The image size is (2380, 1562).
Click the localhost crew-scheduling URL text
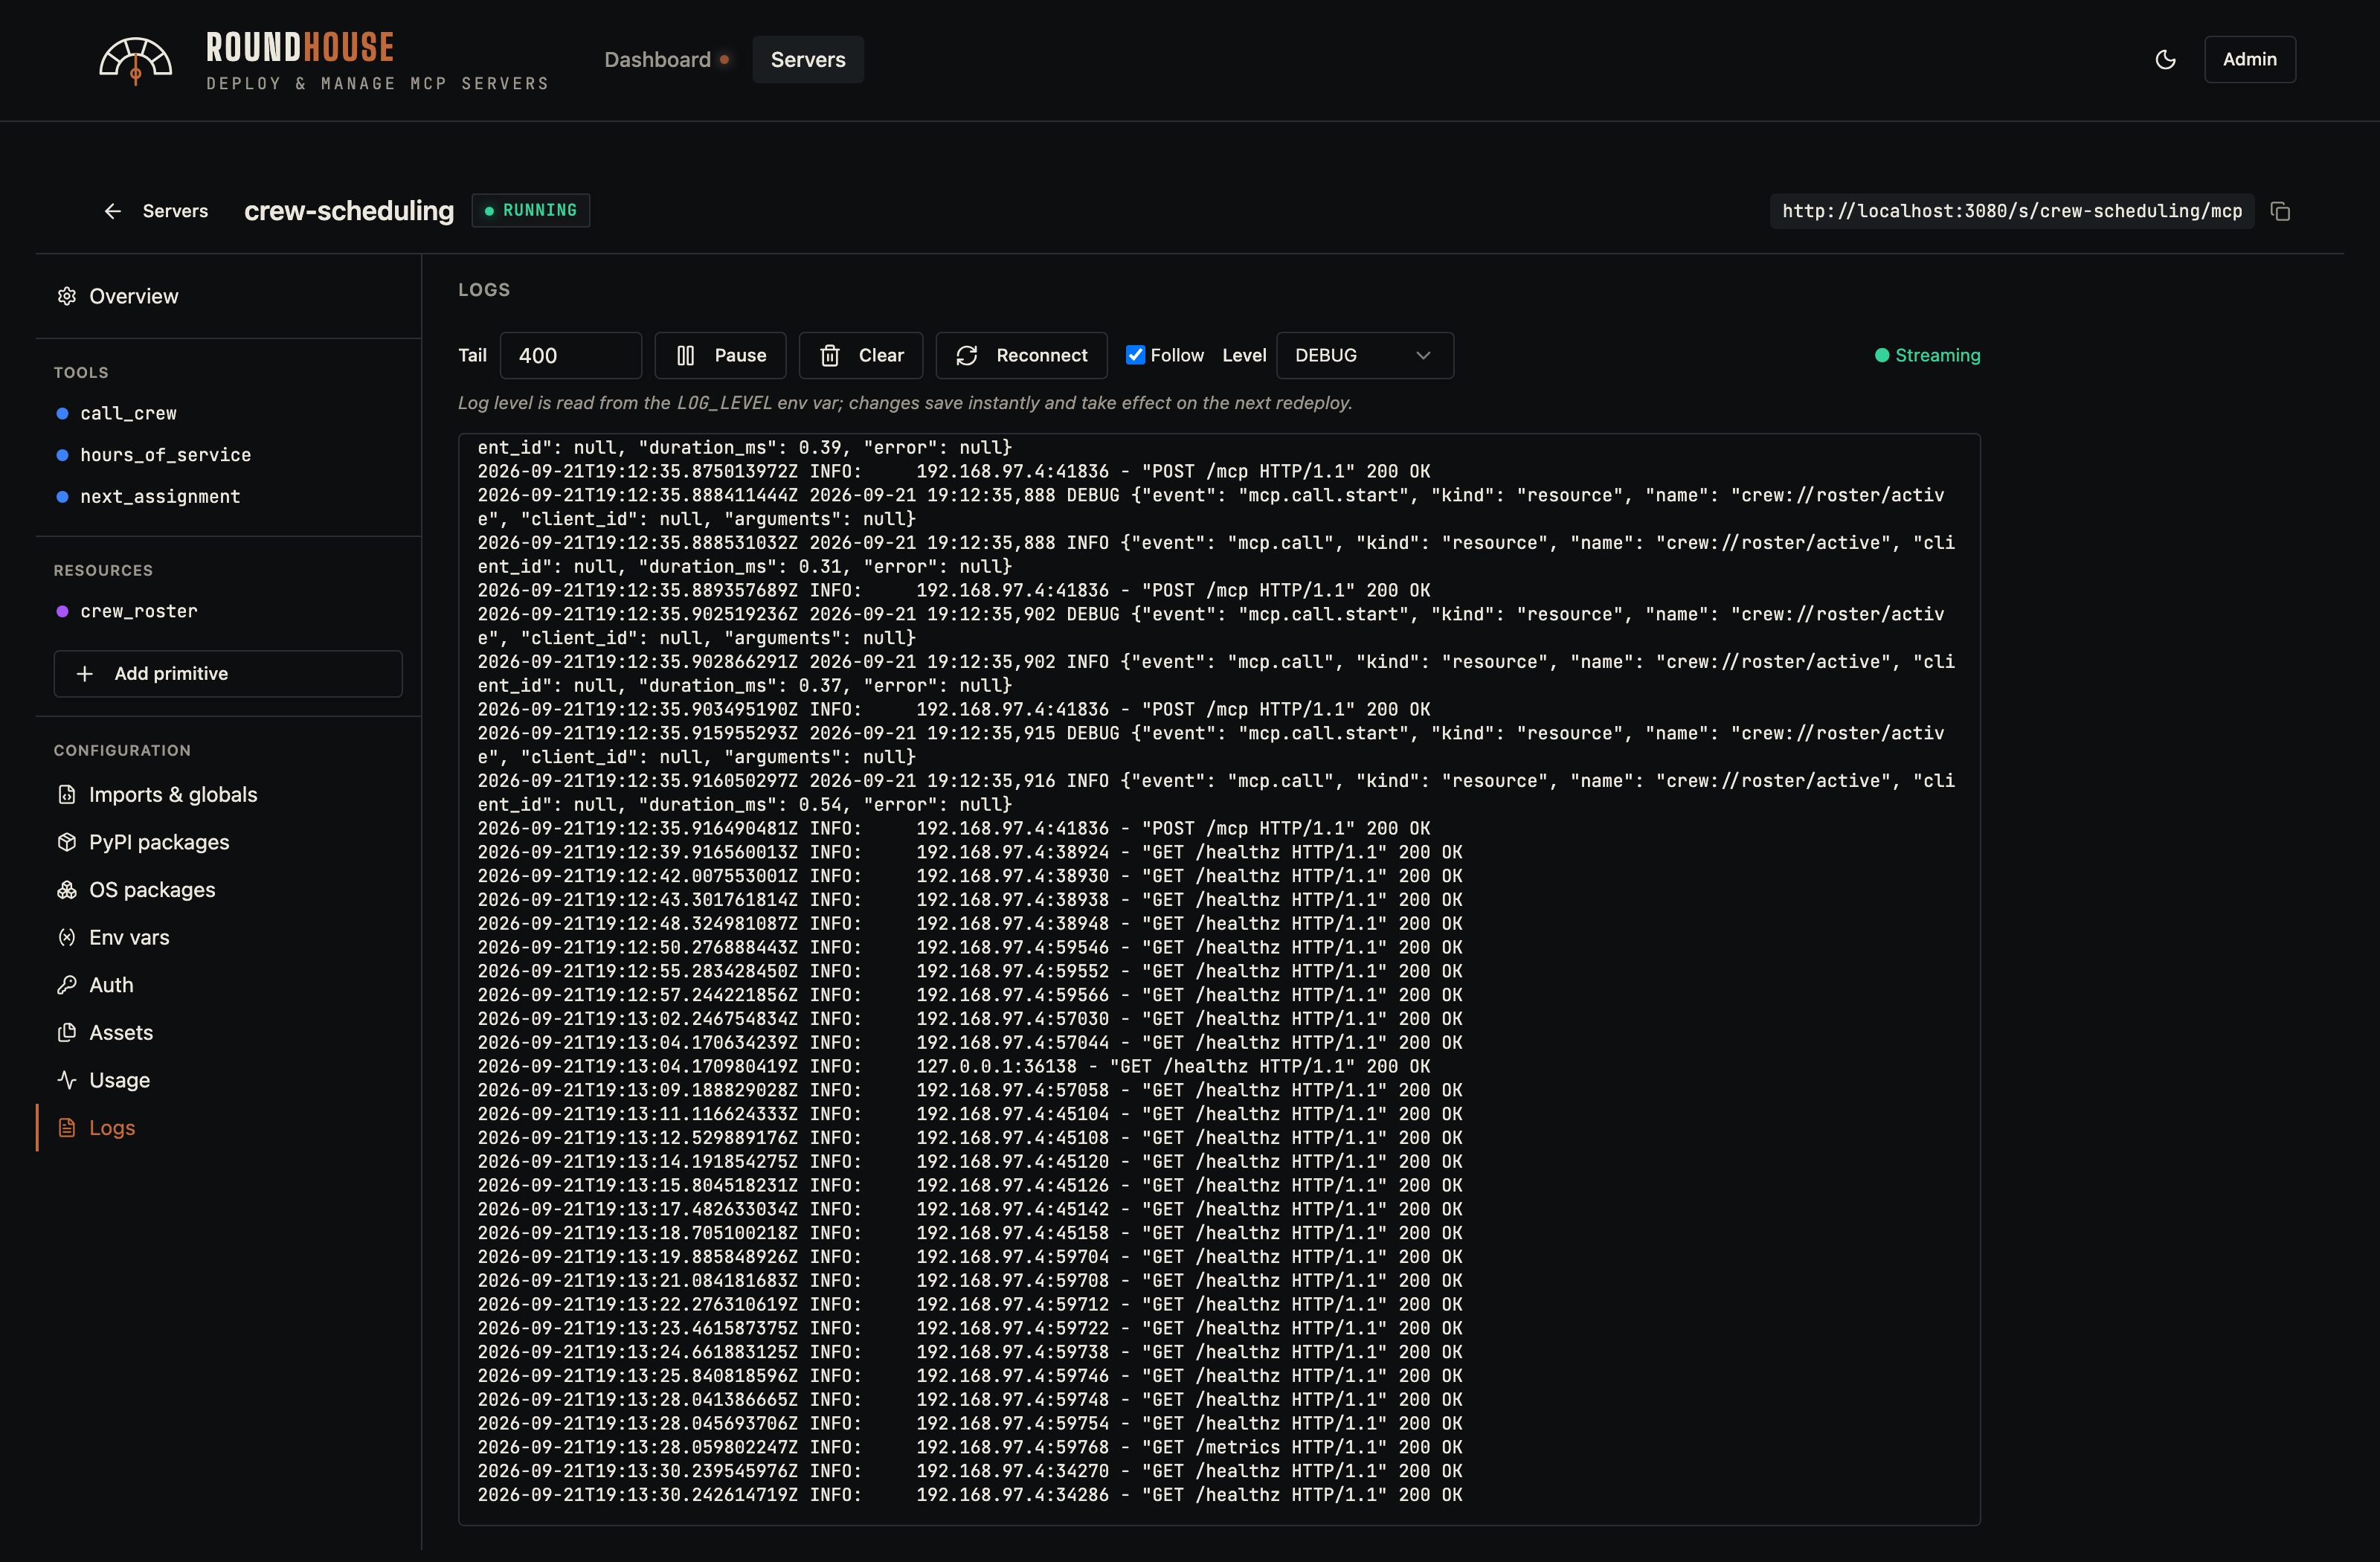click(2012, 211)
